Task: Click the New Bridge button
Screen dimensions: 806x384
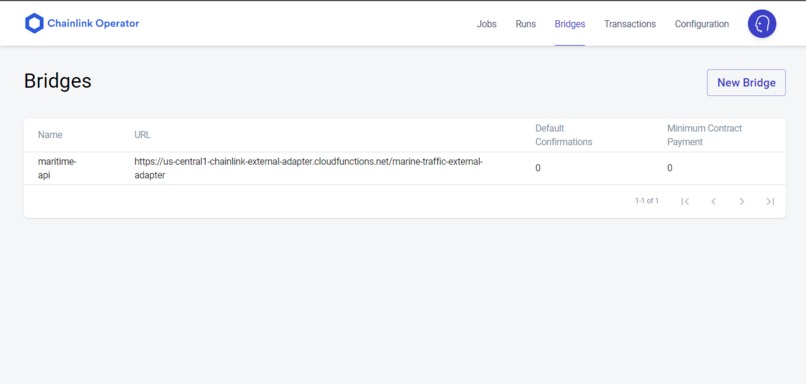Action: 746,83
